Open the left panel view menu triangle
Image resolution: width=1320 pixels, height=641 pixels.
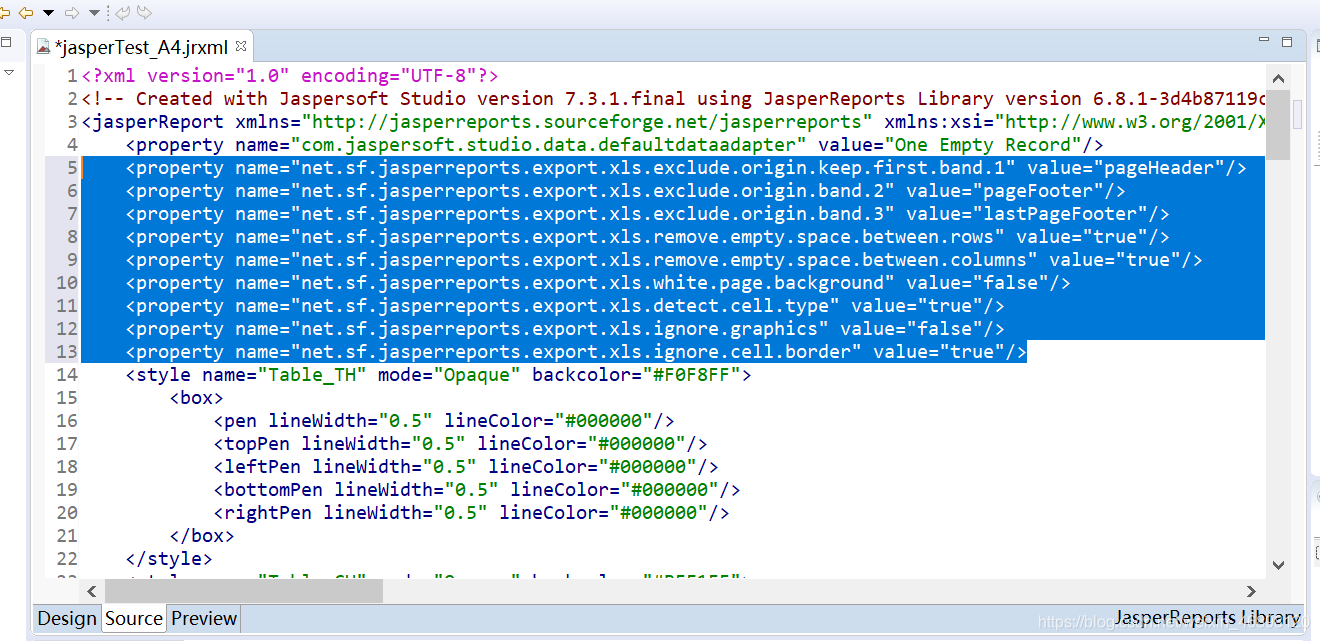[8, 72]
